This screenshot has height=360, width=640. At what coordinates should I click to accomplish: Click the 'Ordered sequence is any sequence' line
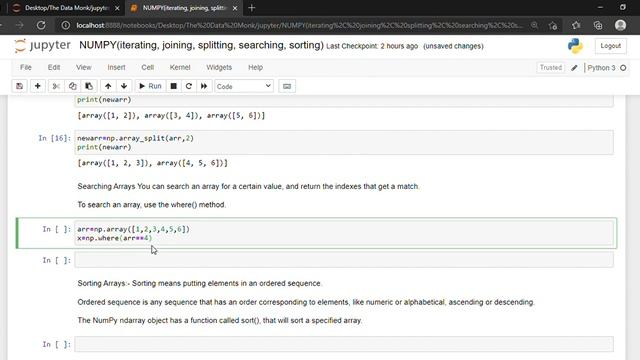[306, 302]
